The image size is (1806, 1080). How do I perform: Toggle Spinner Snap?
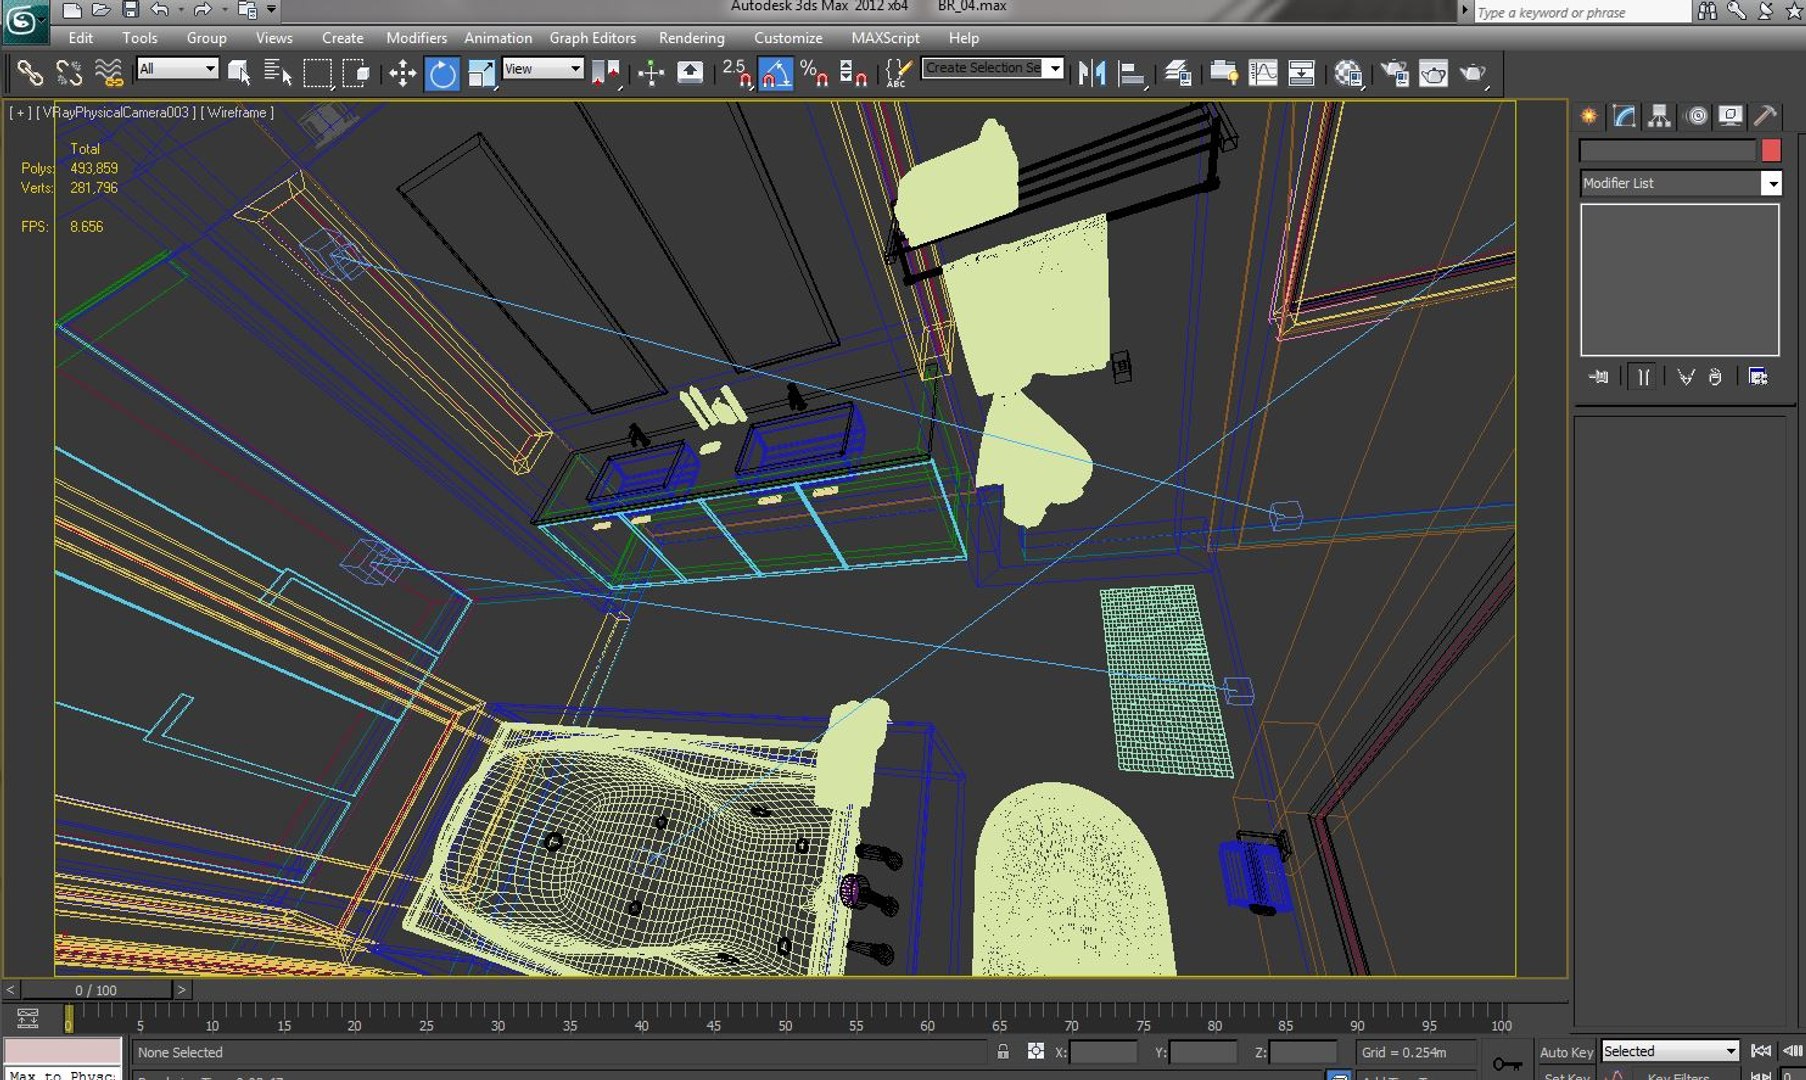pos(852,73)
